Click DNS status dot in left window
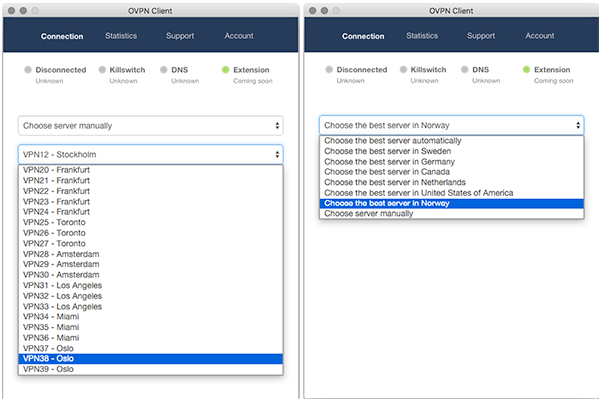The width and height of the screenshot is (600, 402). (x=164, y=70)
